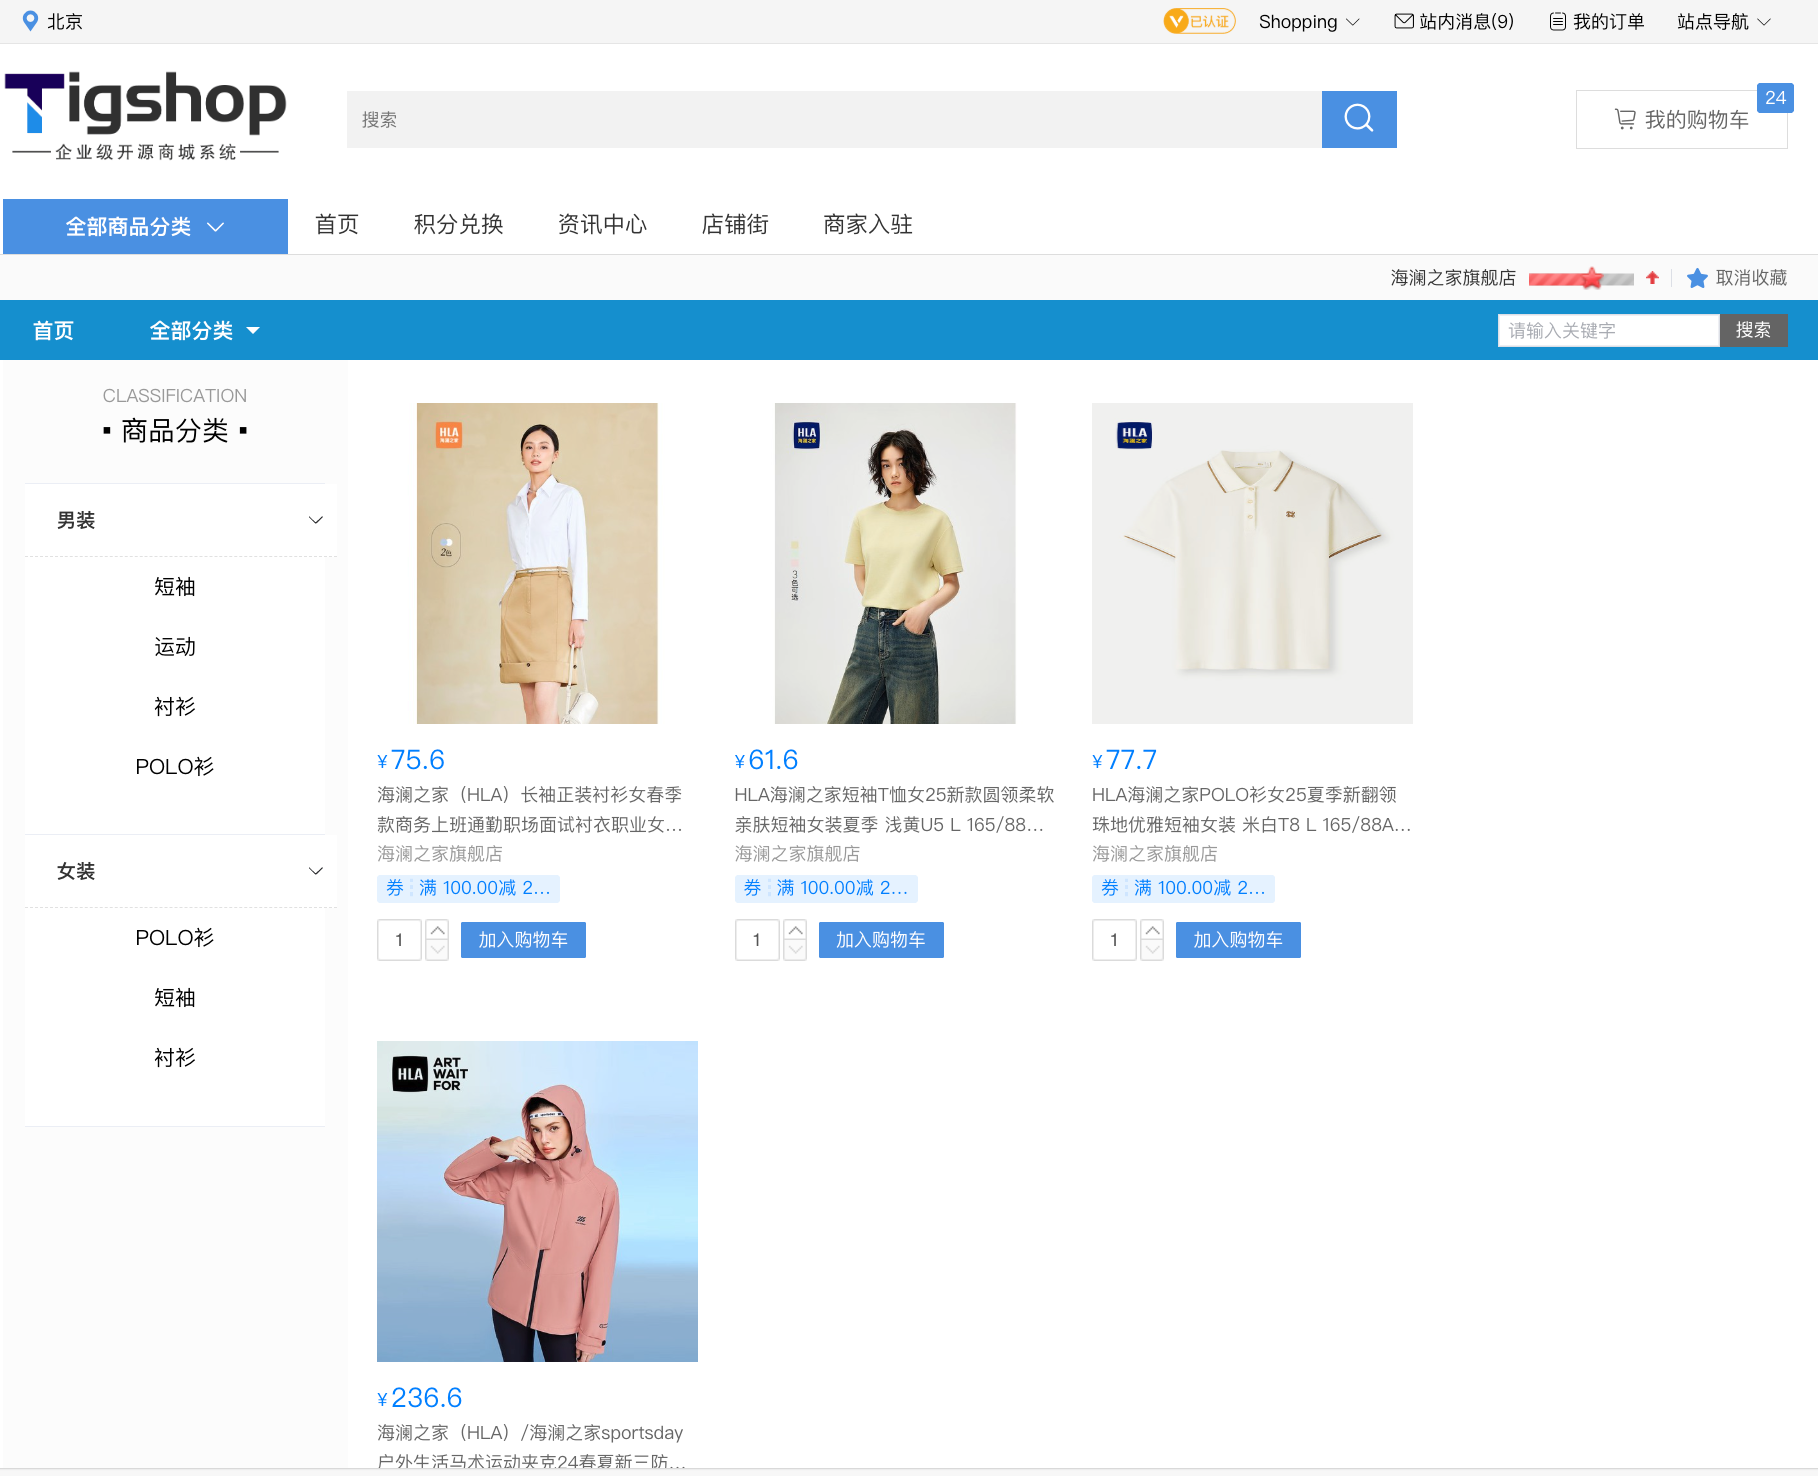The height and width of the screenshot is (1476, 1818).
Task: Collapse the 男装 category section
Action: (x=315, y=520)
